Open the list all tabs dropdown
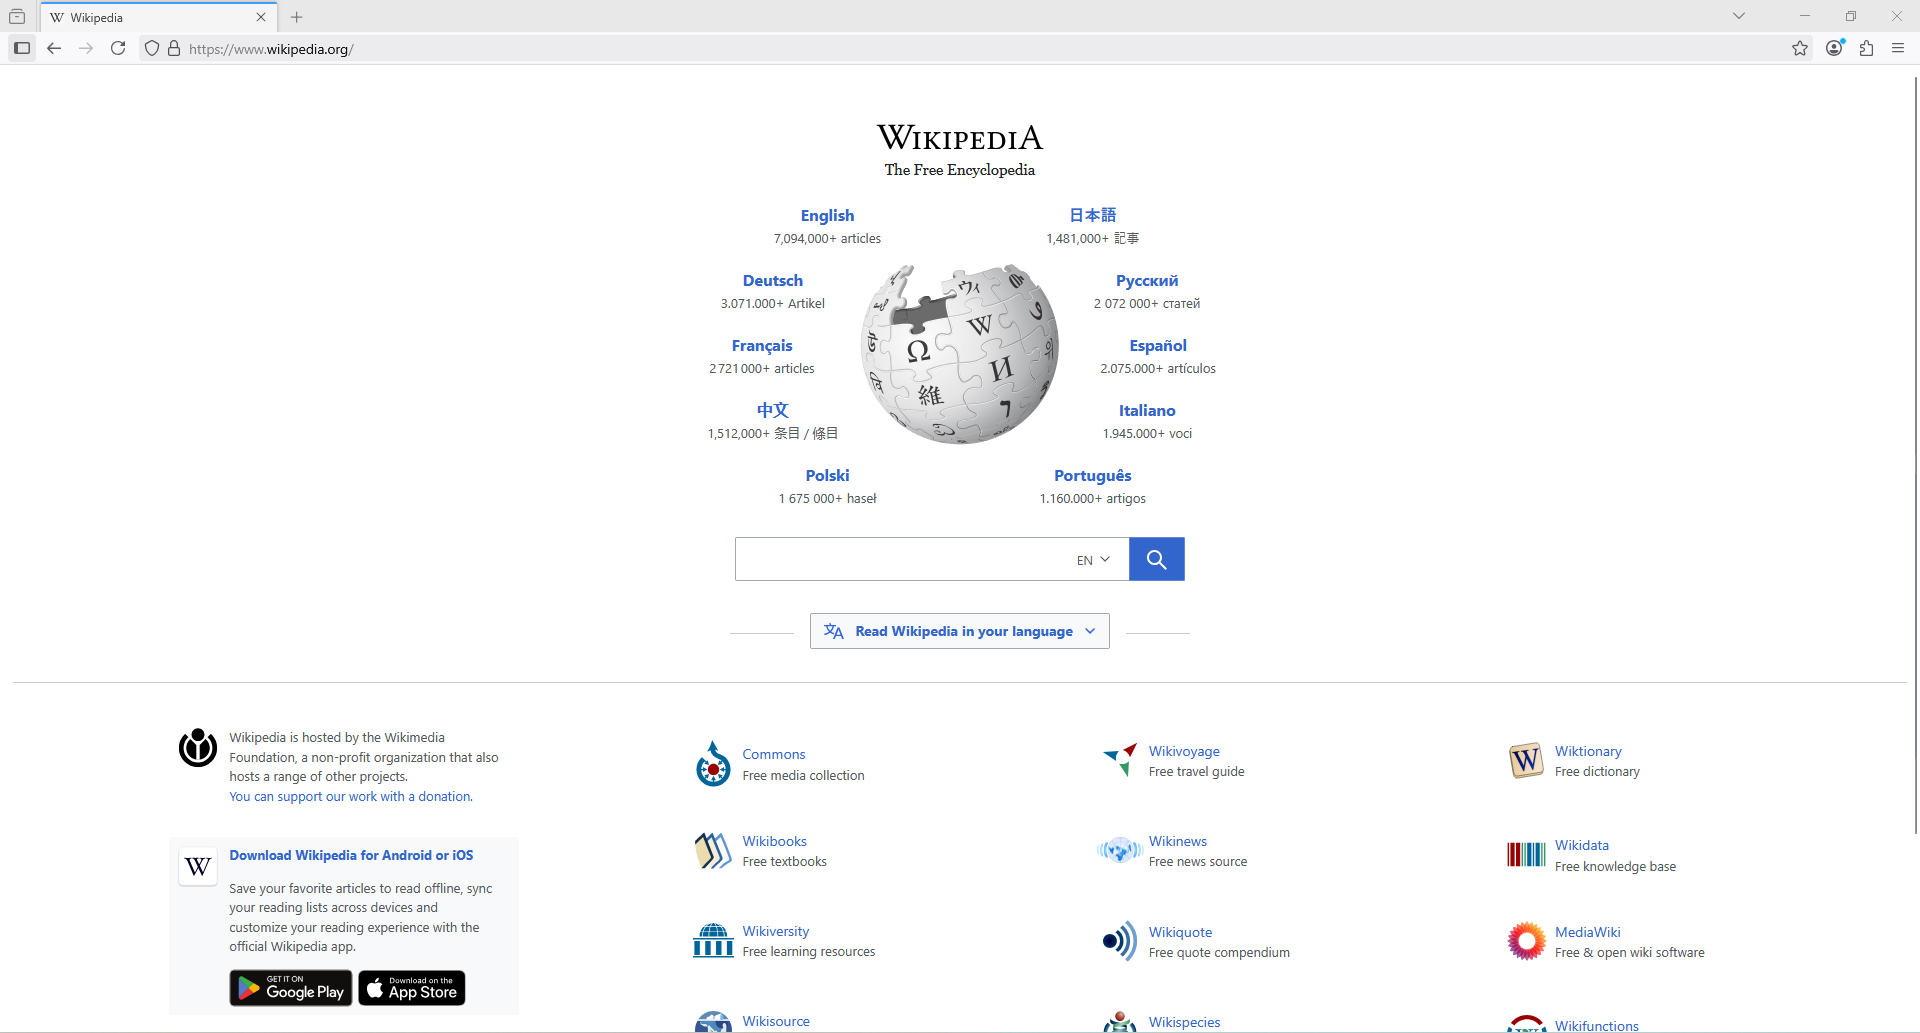1920x1033 pixels. pyautogui.click(x=1739, y=16)
